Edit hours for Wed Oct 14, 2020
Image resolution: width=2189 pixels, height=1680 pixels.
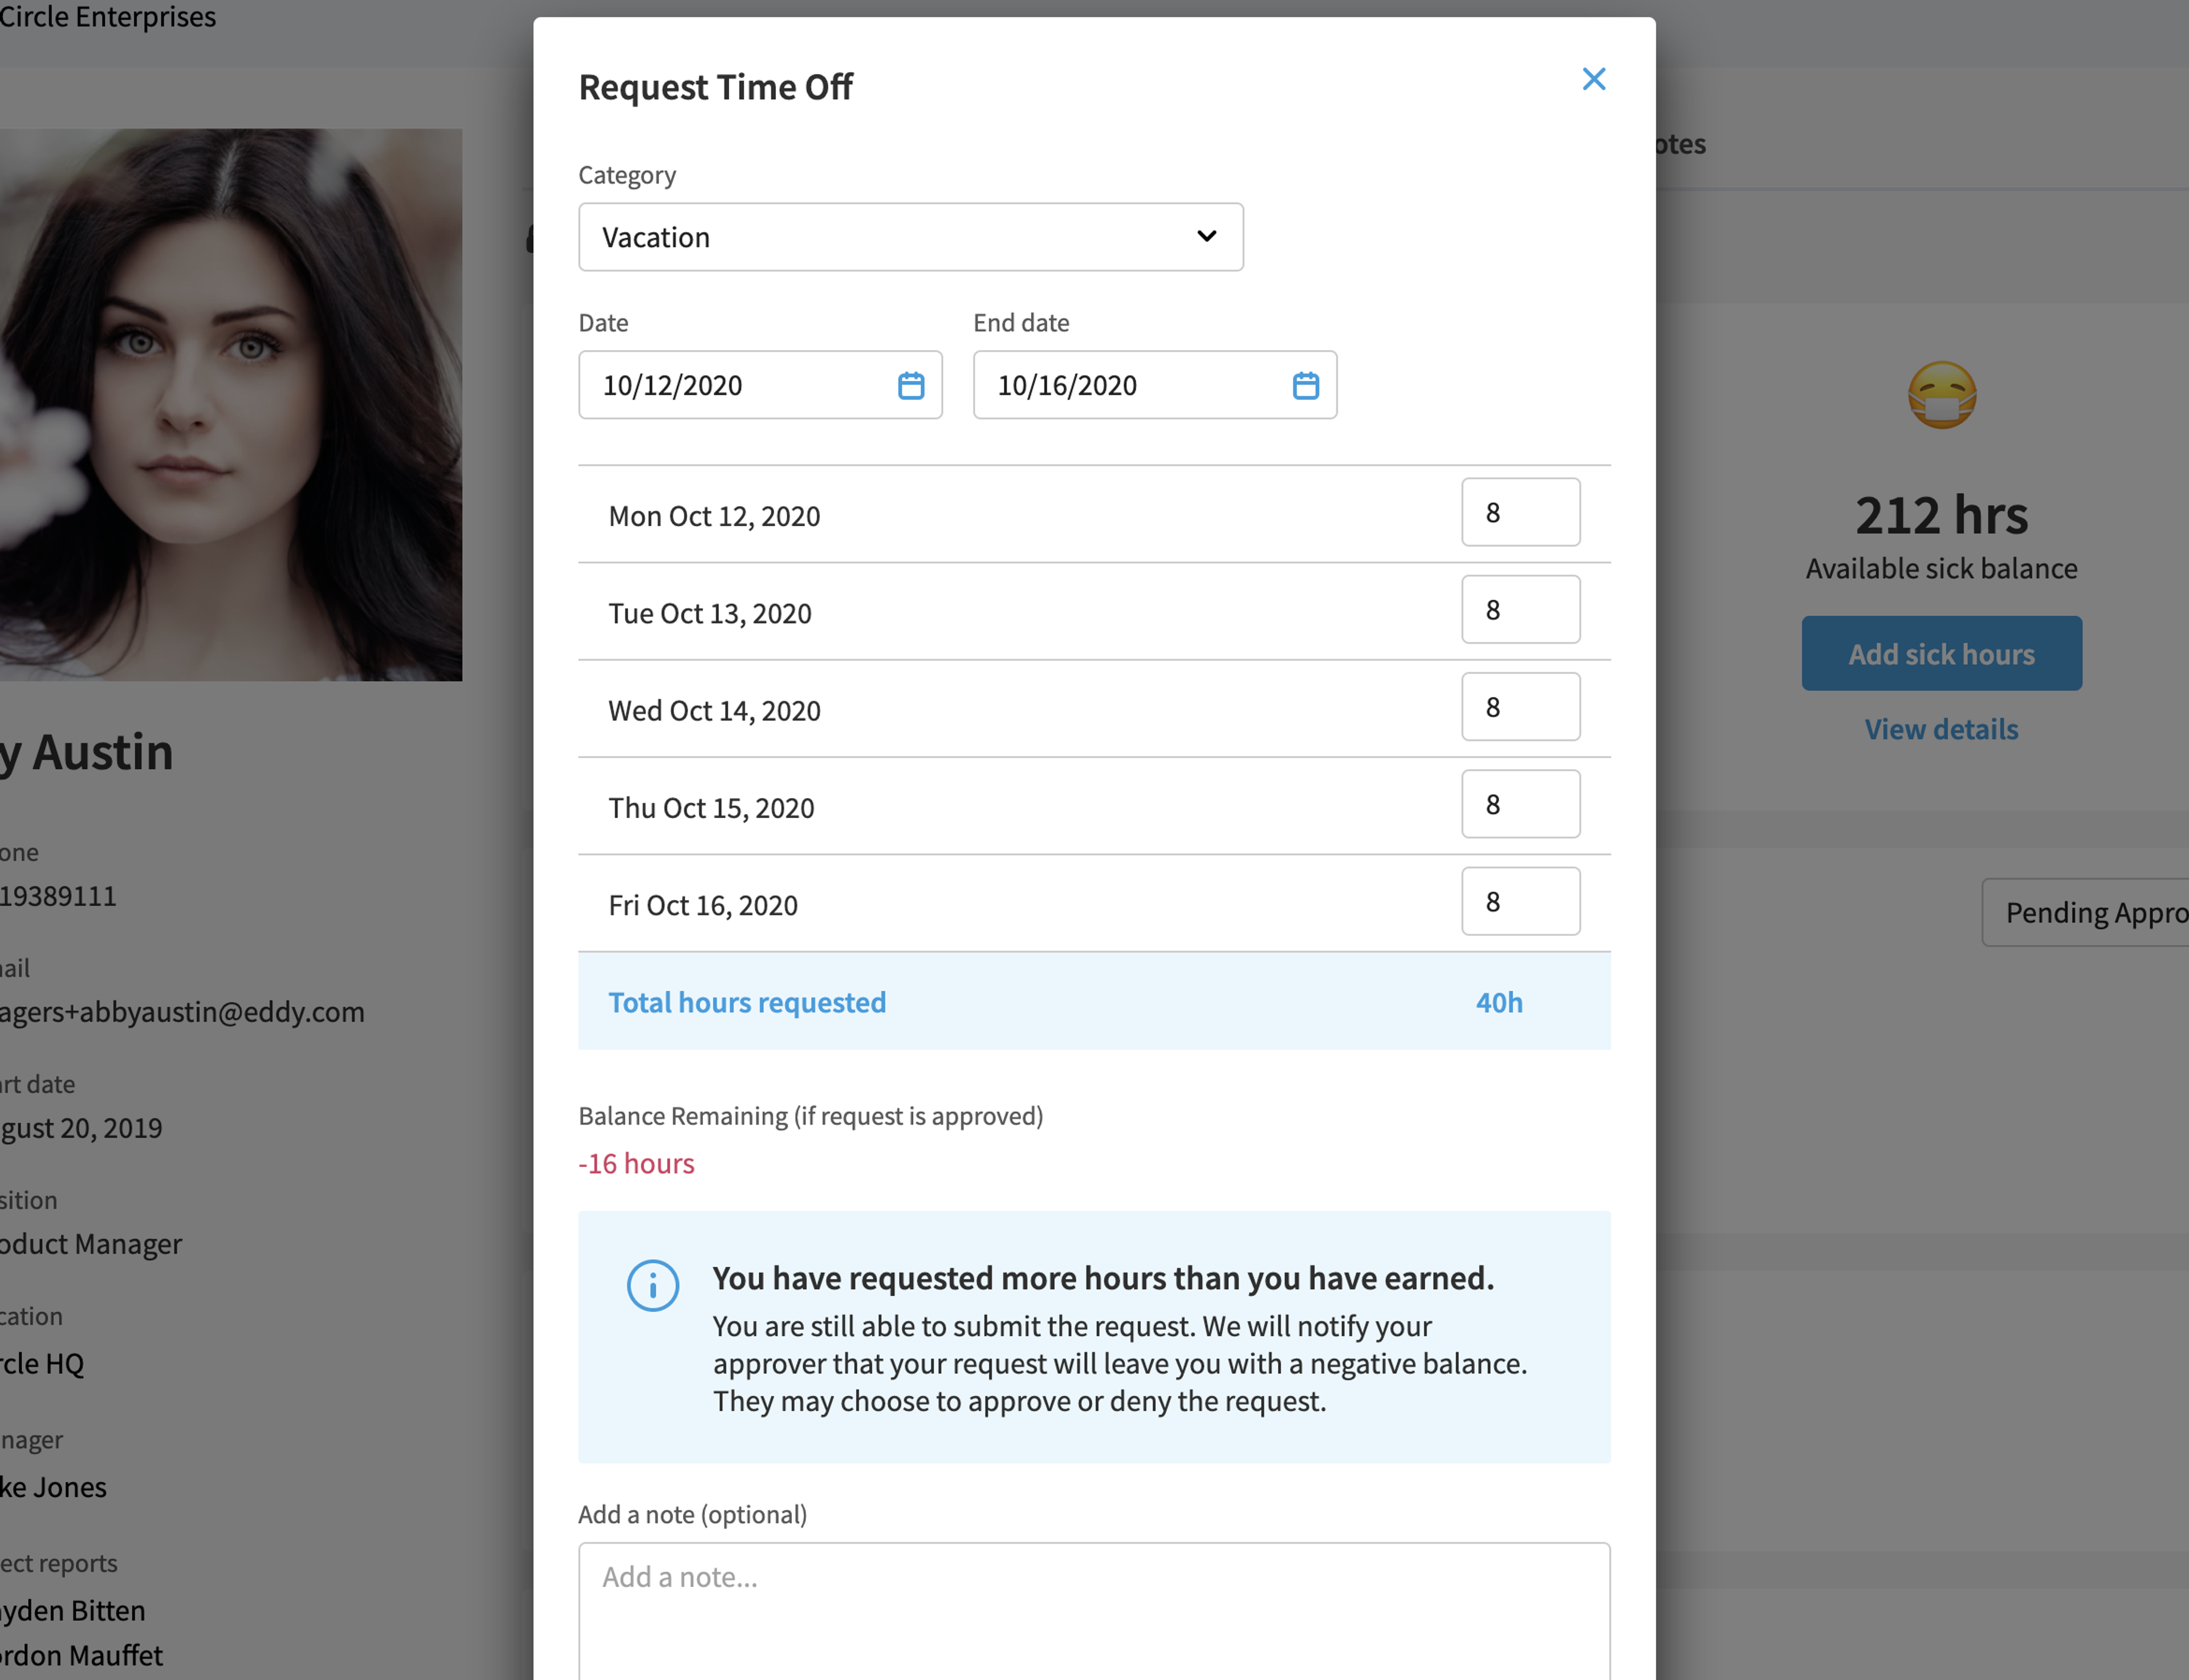point(1520,707)
